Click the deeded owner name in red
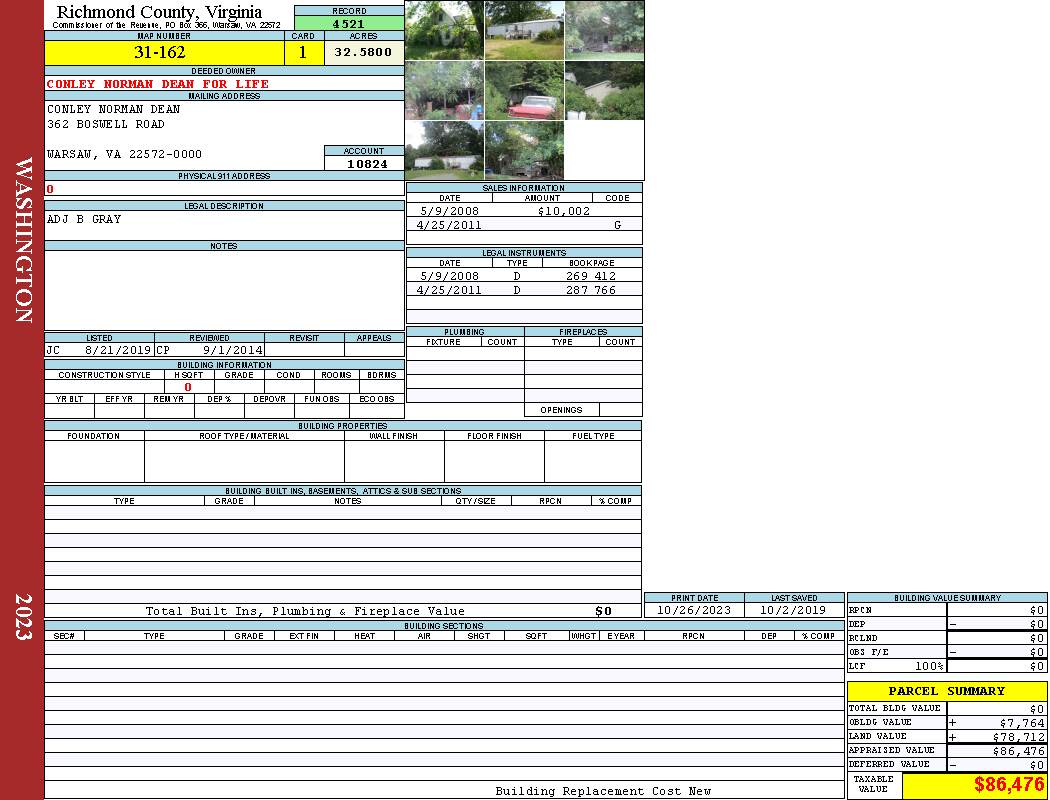Image resolution: width=1050 pixels, height=800 pixels. tap(158, 84)
